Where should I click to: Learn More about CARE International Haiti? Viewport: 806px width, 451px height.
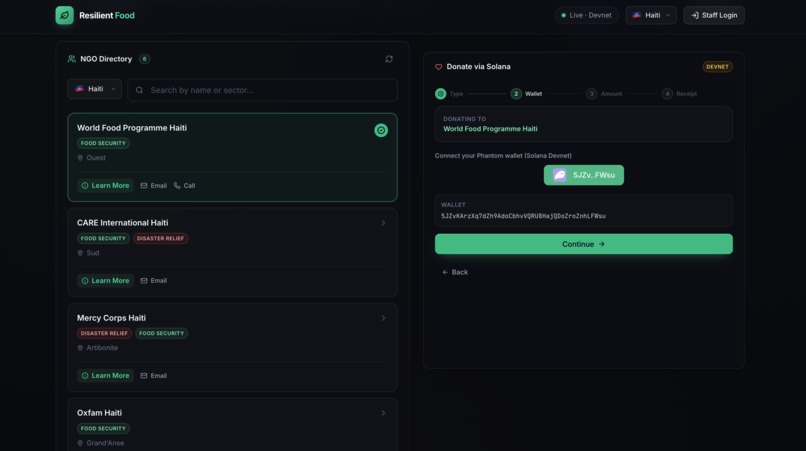(x=105, y=281)
